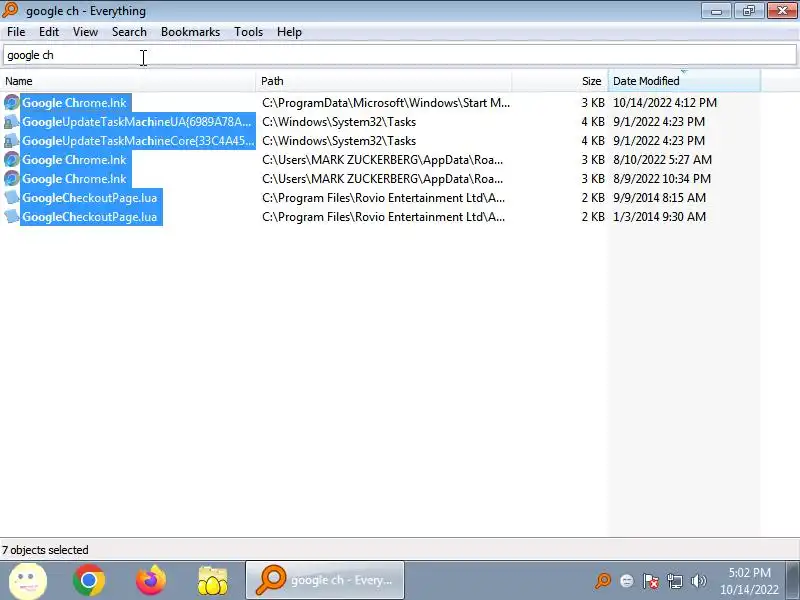This screenshot has width=800, height=600.
Task: Sort results by the Size column header
Action: click(560, 81)
